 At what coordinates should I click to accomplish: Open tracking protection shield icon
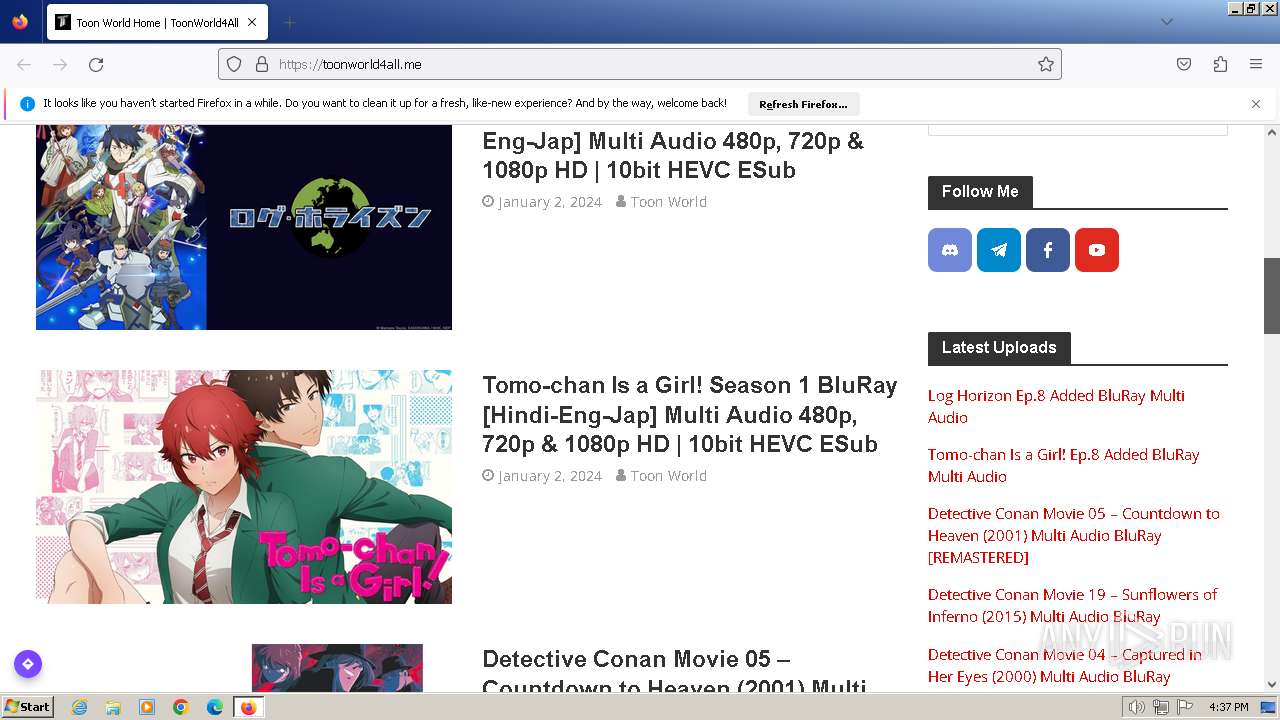point(234,64)
